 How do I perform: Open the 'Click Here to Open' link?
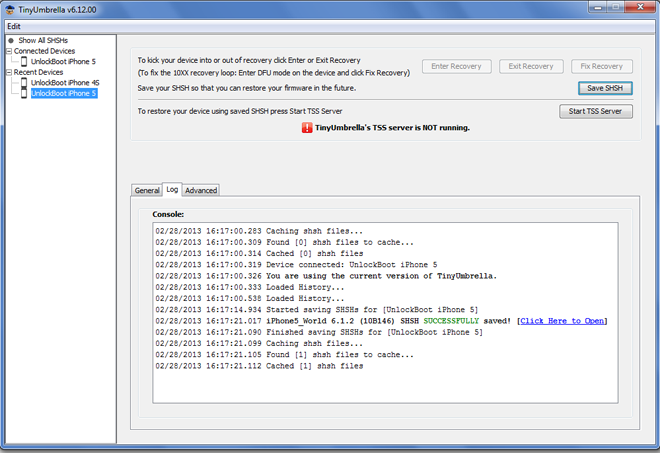562,321
